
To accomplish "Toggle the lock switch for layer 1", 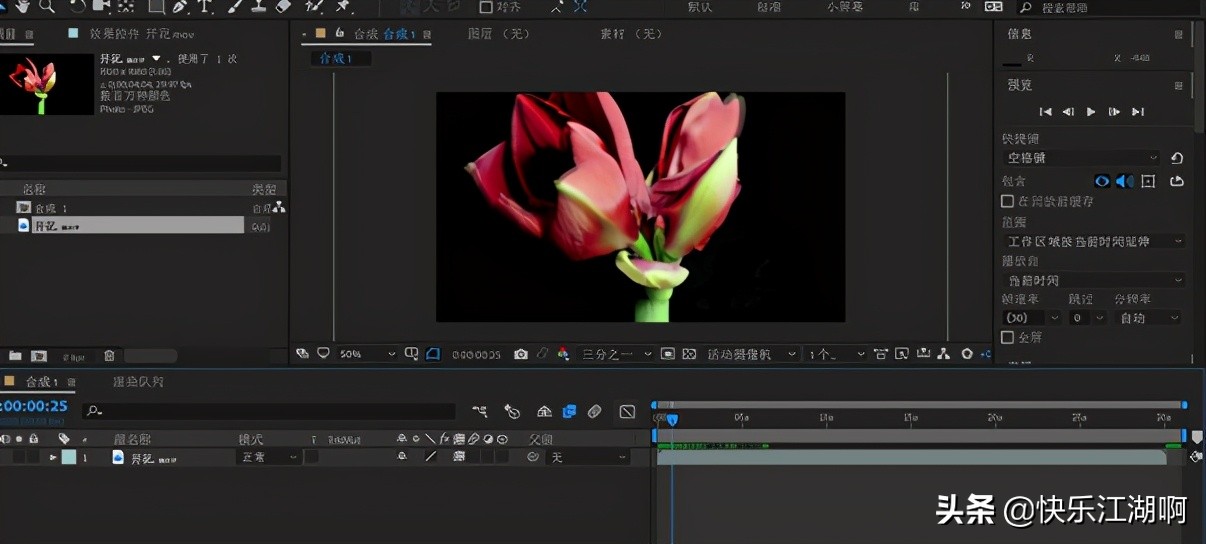I will 33,457.
